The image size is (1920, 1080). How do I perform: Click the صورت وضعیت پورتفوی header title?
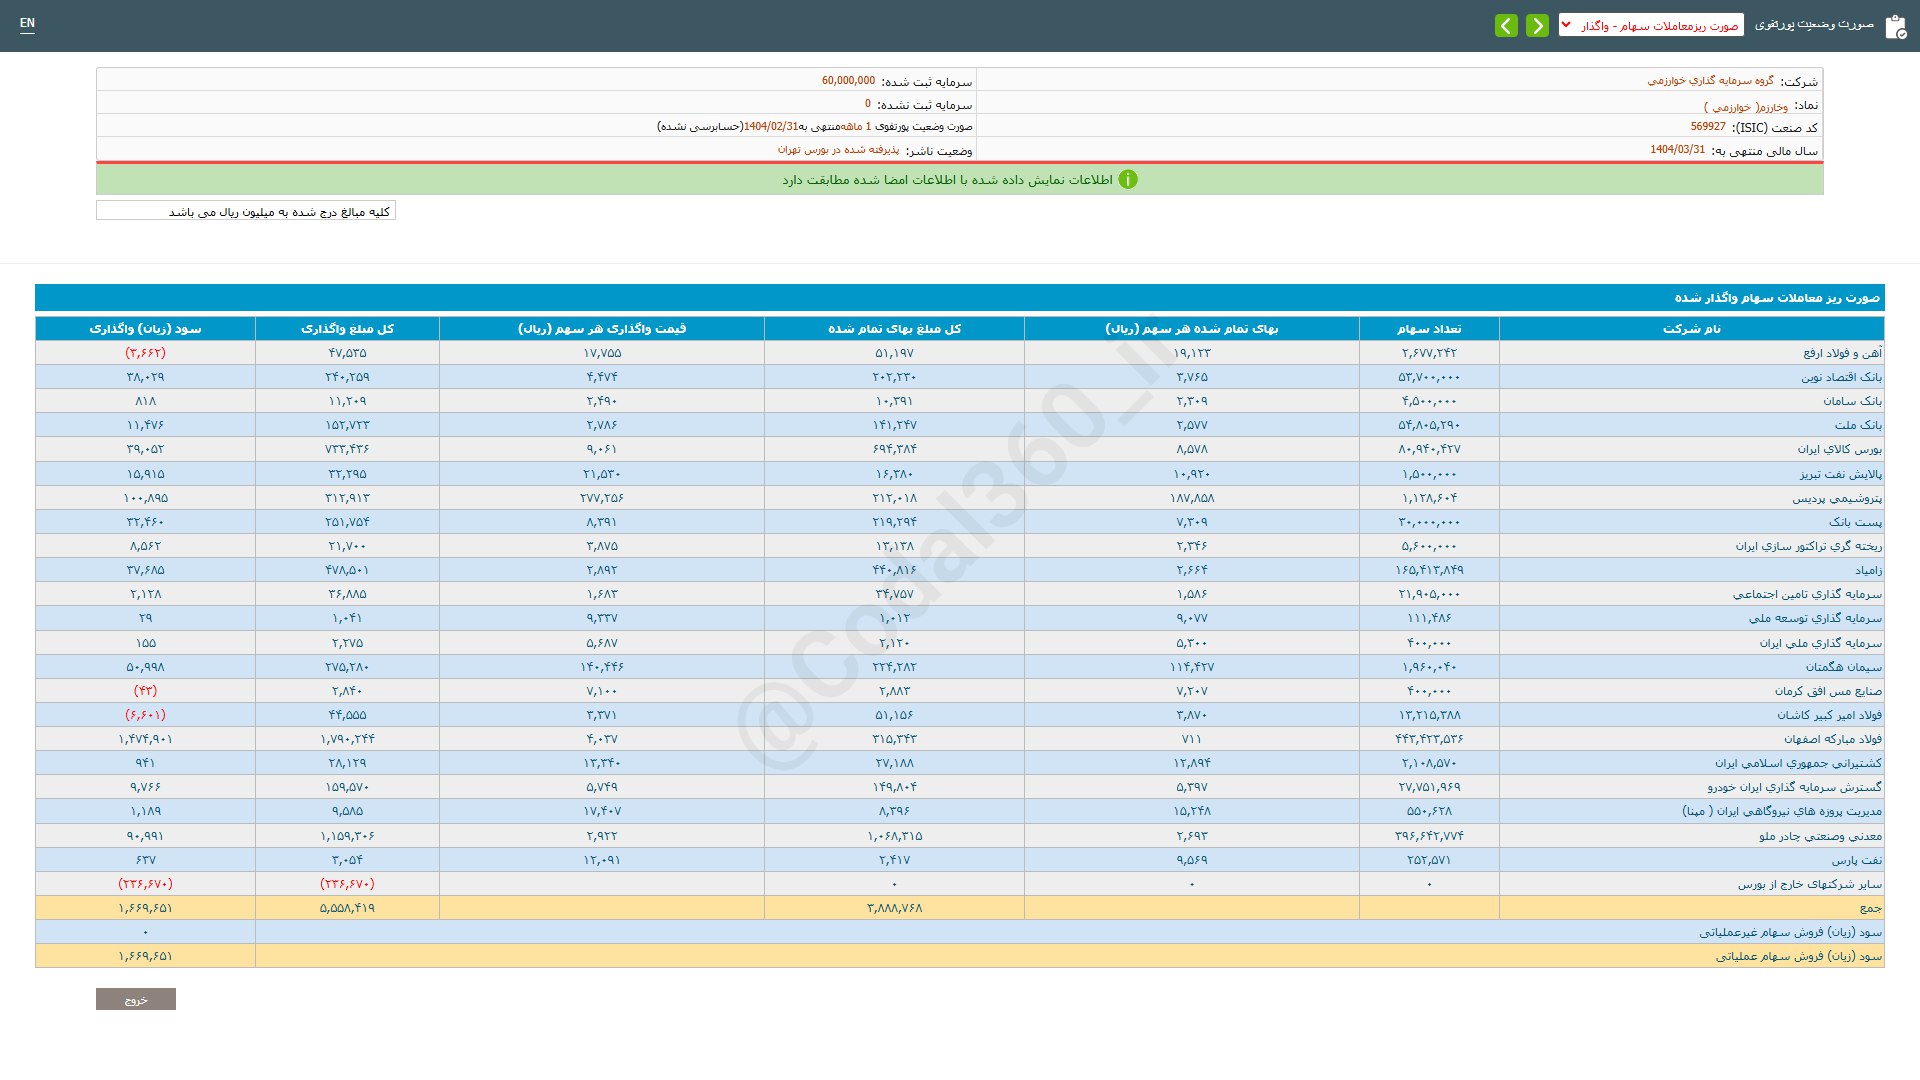click(x=1814, y=24)
